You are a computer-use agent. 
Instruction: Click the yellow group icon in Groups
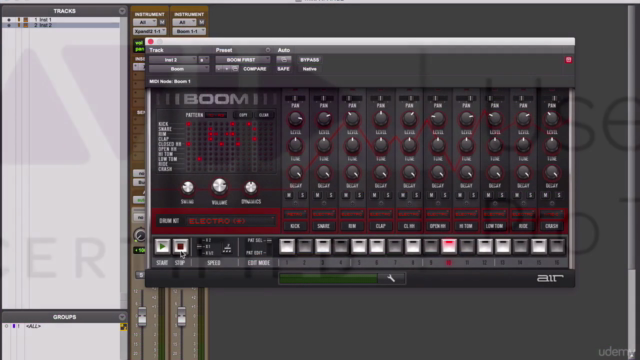pyautogui.click(x=123, y=327)
